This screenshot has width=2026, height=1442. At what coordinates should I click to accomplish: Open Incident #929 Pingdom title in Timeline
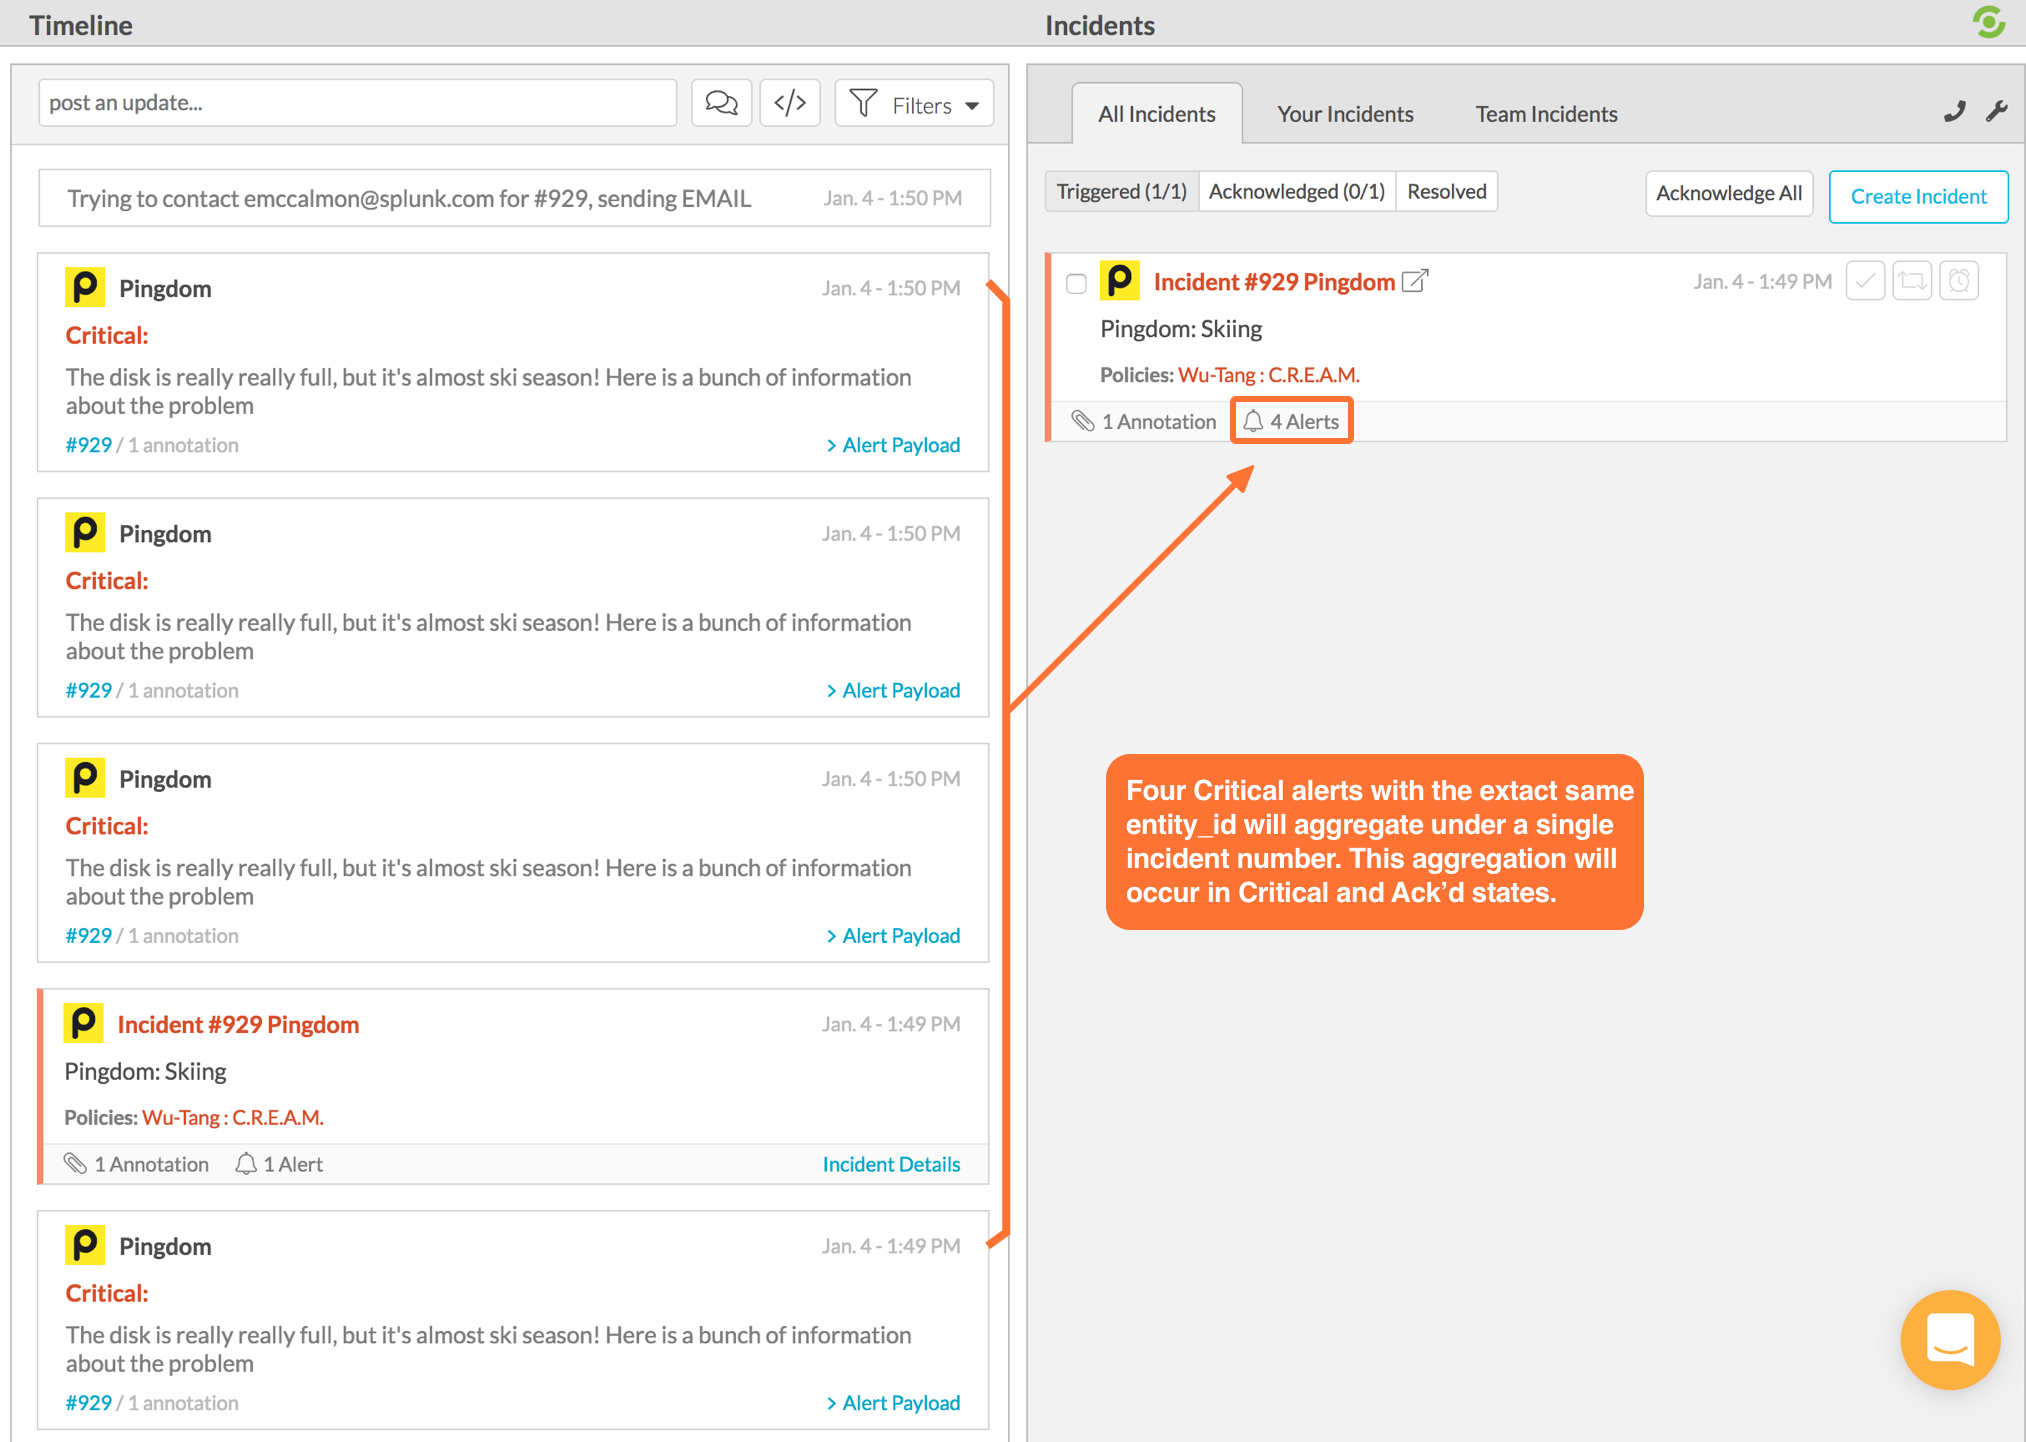(x=238, y=1024)
